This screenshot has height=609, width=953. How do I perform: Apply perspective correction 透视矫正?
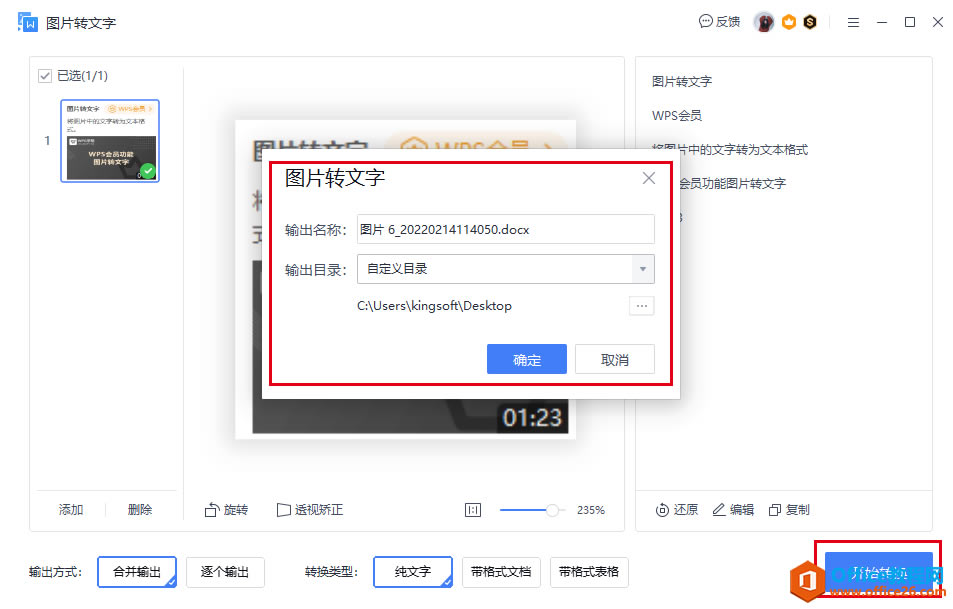pyautogui.click(x=310, y=510)
